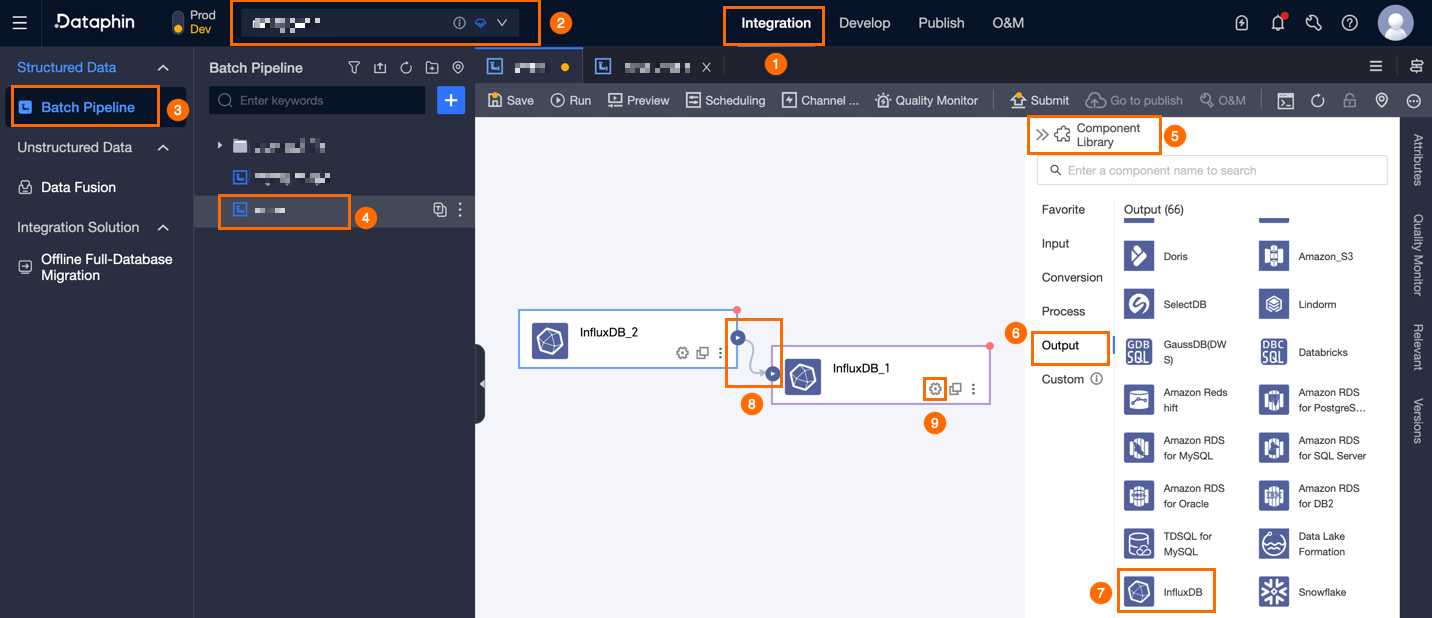Image resolution: width=1432 pixels, height=618 pixels.
Task: Open the user avatar menu
Action: 1395,23
